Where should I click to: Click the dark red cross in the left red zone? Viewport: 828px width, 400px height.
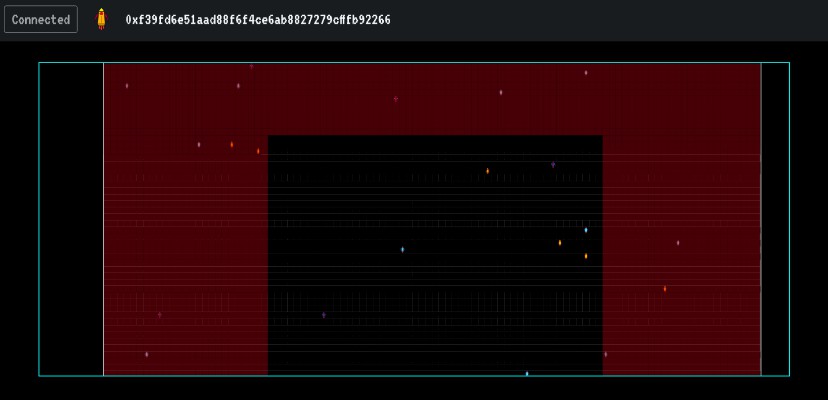pos(160,314)
